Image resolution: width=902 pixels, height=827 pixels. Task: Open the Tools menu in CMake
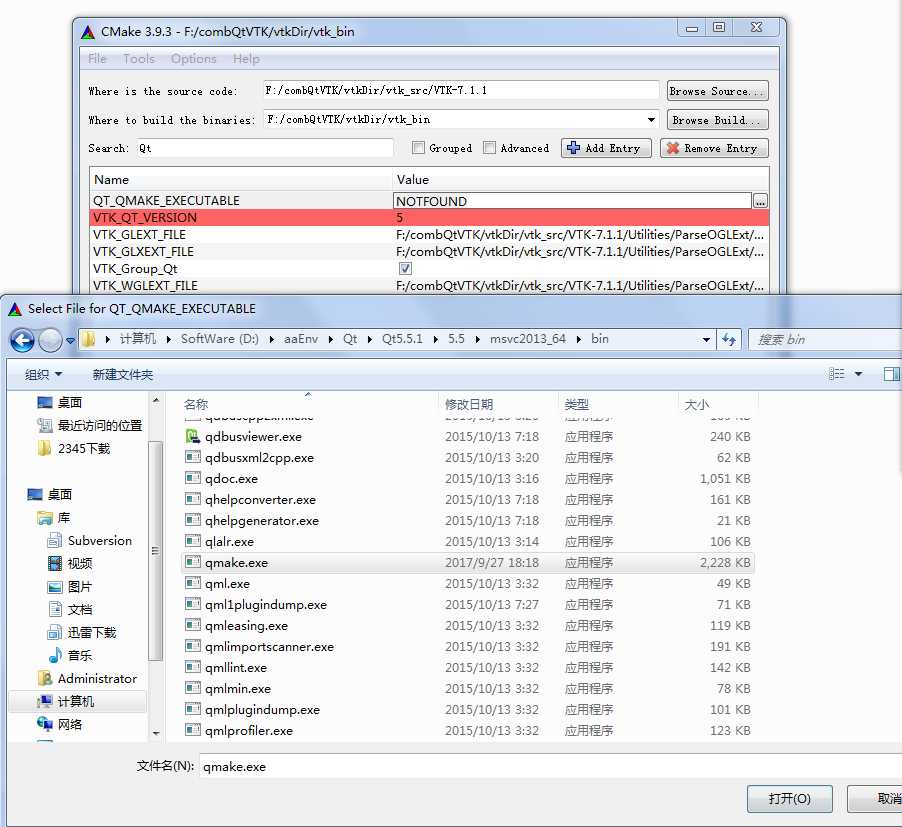pyautogui.click(x=139, y=59)
